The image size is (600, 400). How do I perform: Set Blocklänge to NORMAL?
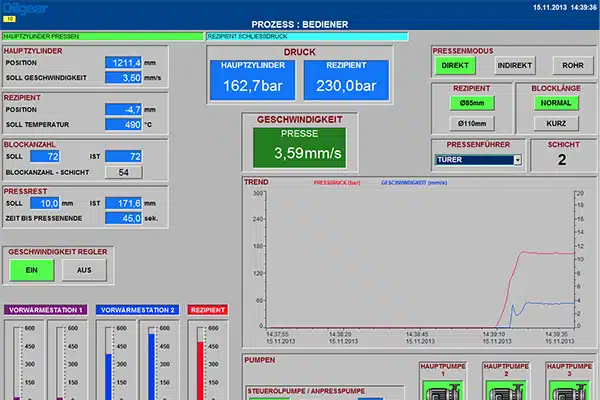556,103
